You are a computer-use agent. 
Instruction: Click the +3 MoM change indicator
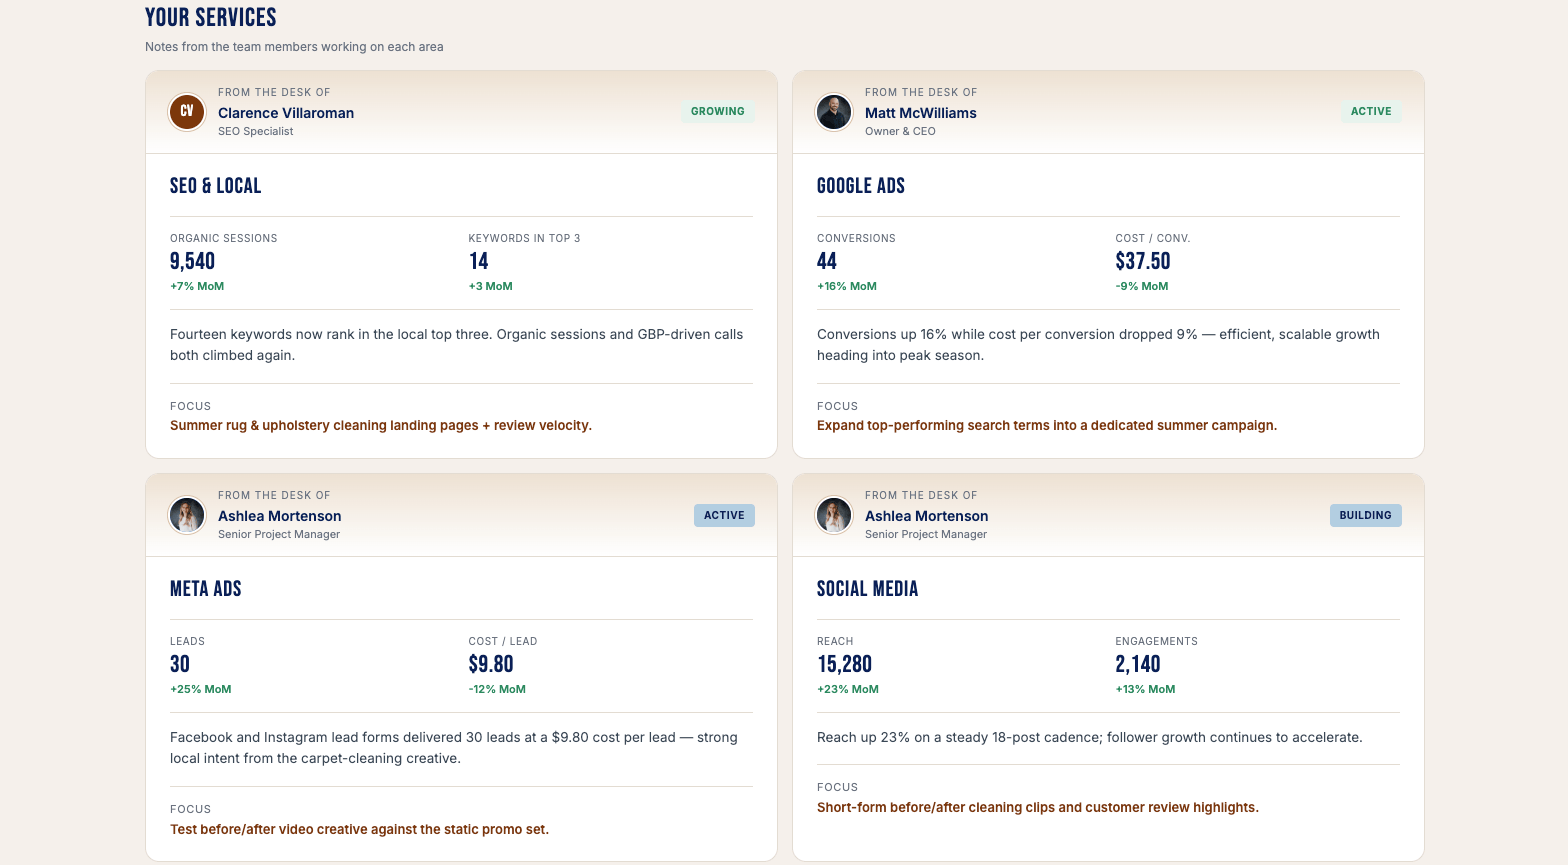tap(490, 286)
